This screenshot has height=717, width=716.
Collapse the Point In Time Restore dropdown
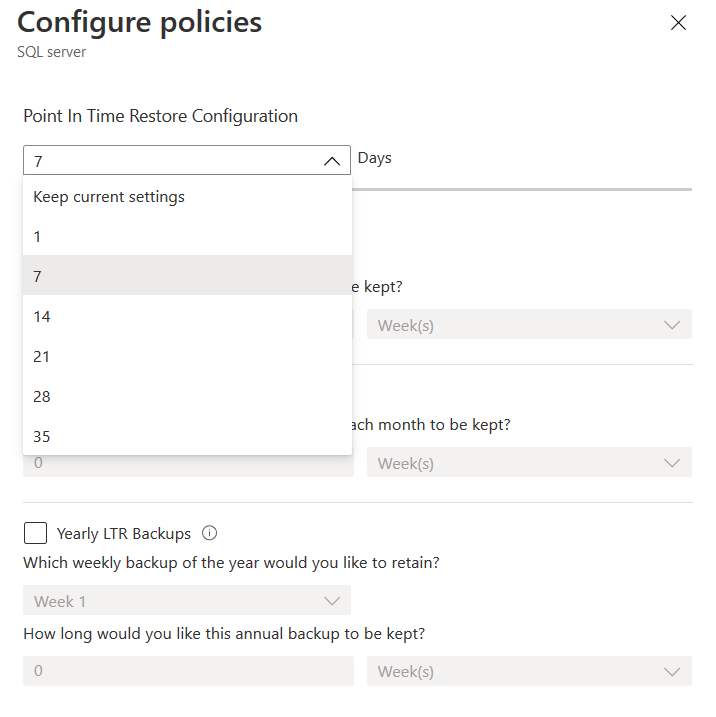point(186,160)
